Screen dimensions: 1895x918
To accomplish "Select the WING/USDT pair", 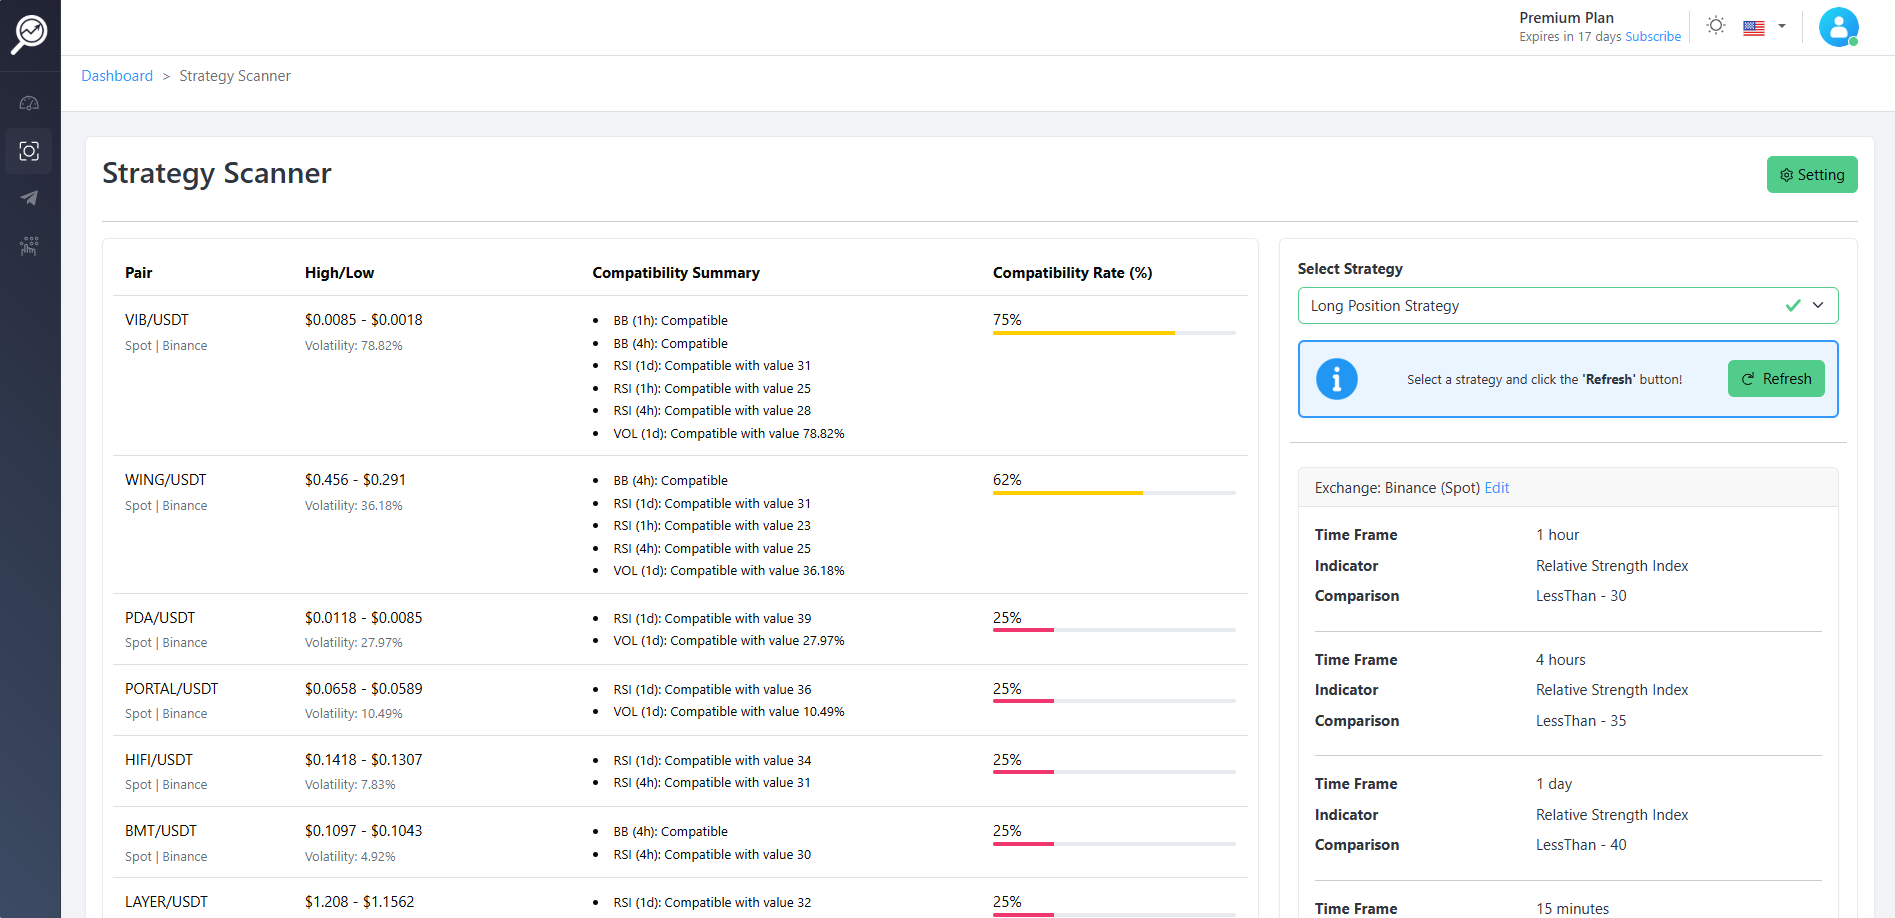I will tap(165, 480).
